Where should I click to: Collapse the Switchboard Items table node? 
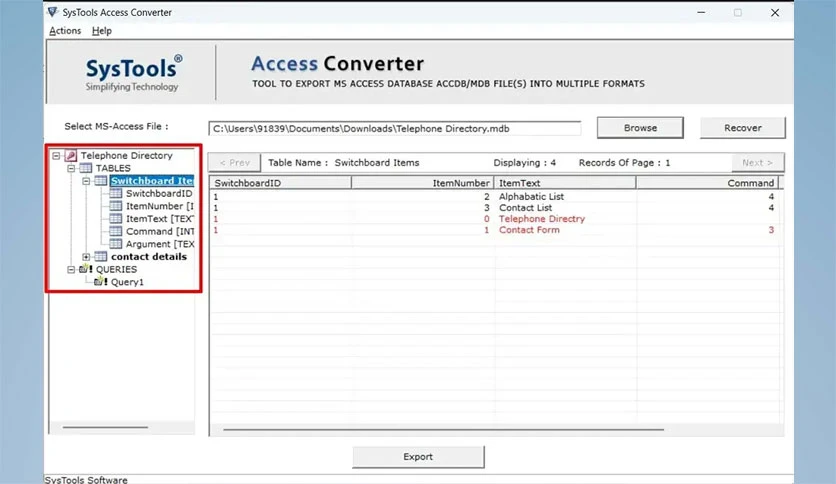86,181
